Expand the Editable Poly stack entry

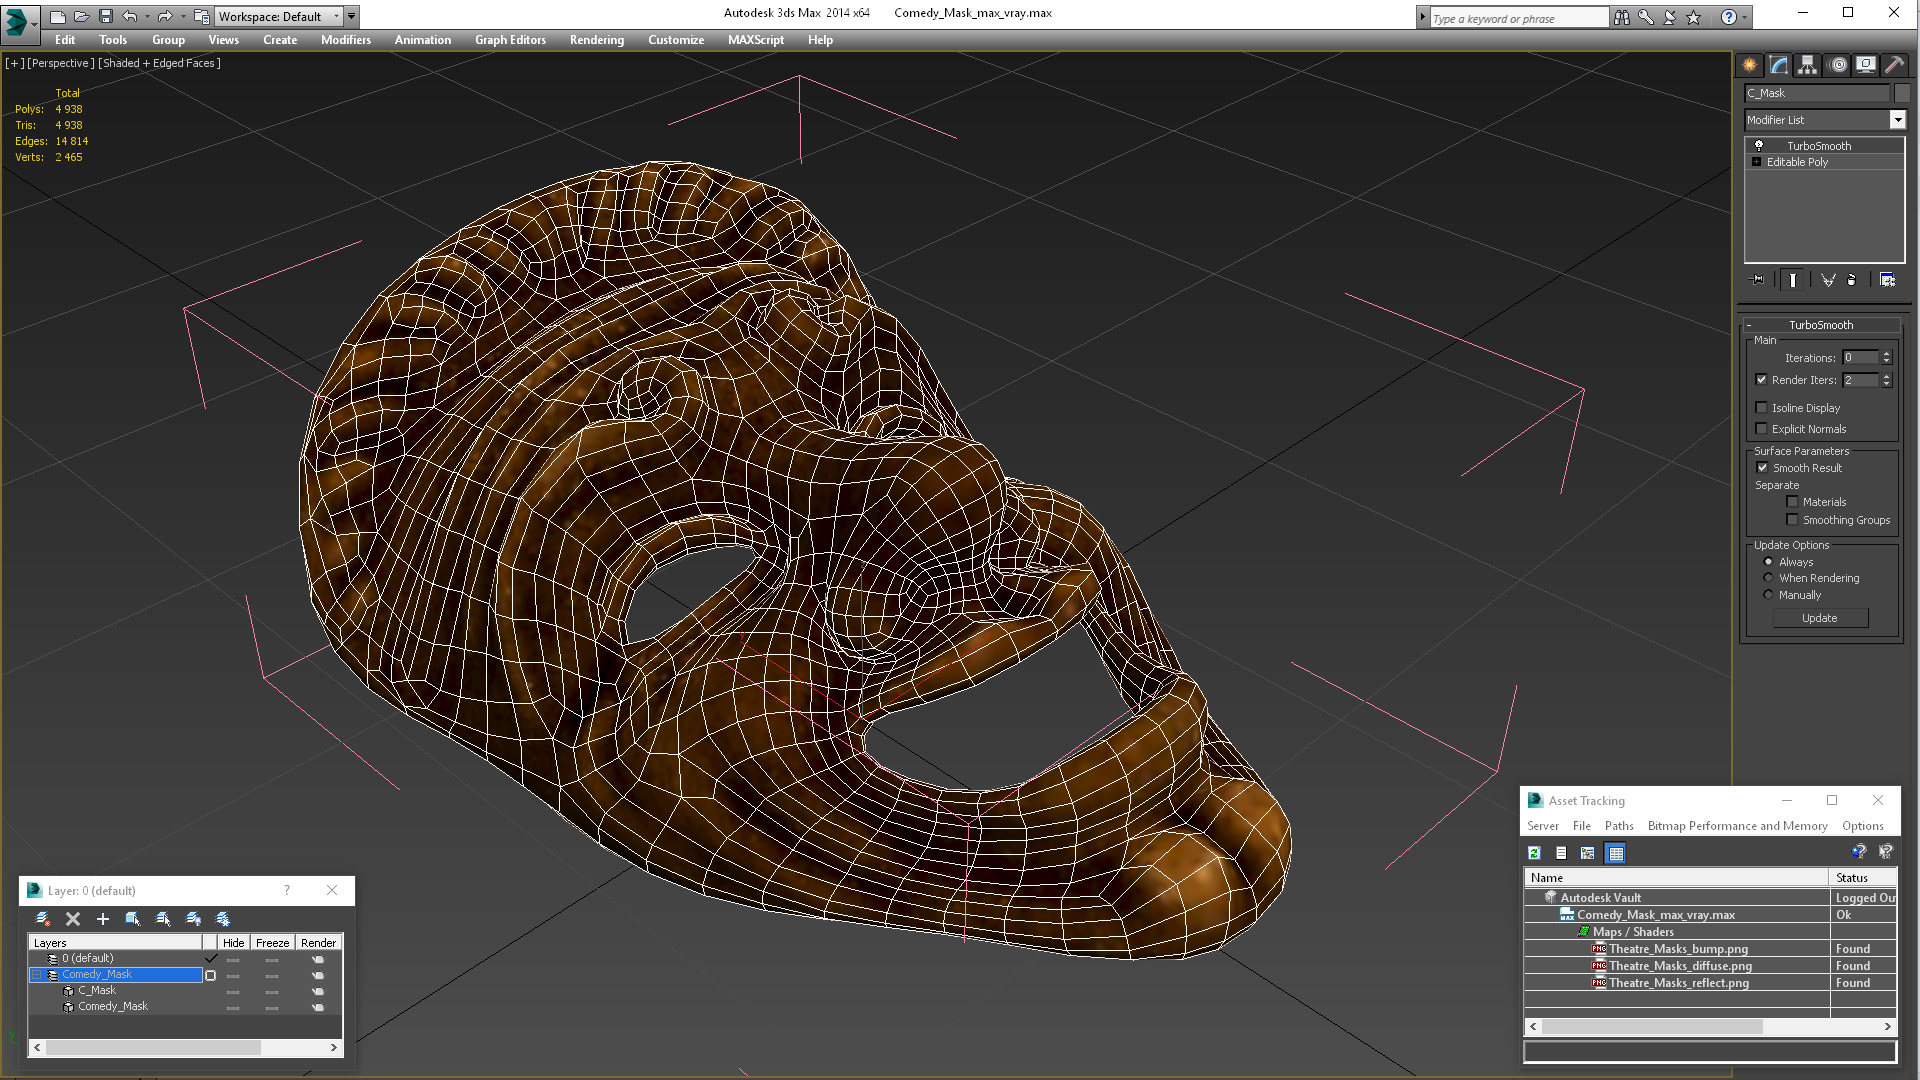[1756, 162]
